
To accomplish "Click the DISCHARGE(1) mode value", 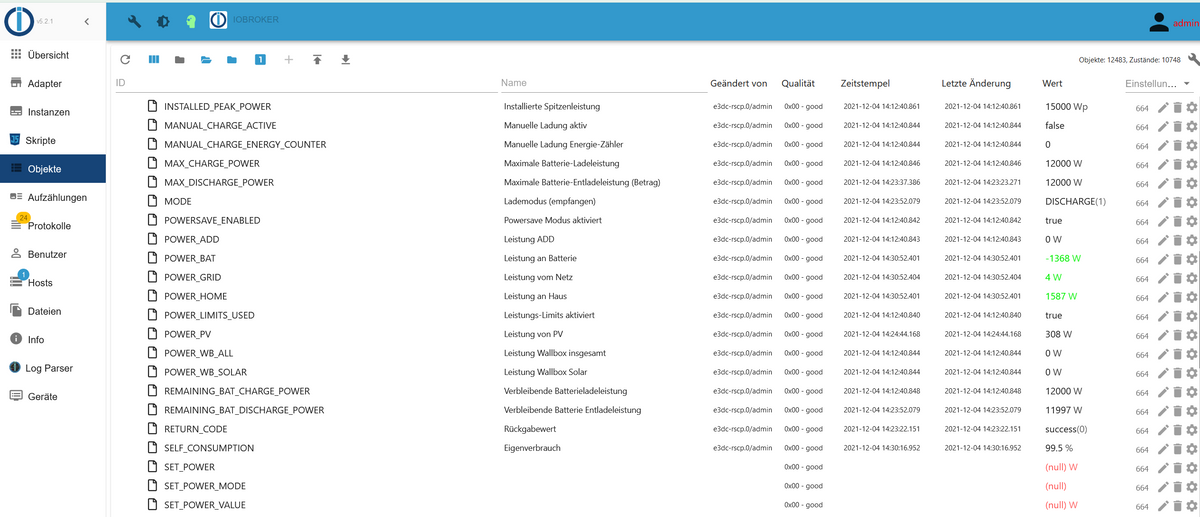I will coord(1076,202).
